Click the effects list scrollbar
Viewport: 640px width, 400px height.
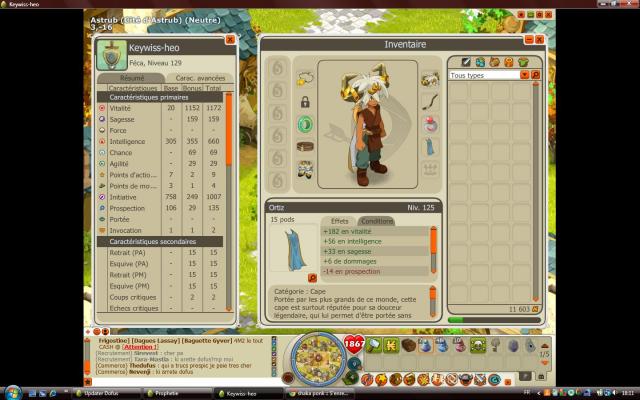(x=433, y=250)
